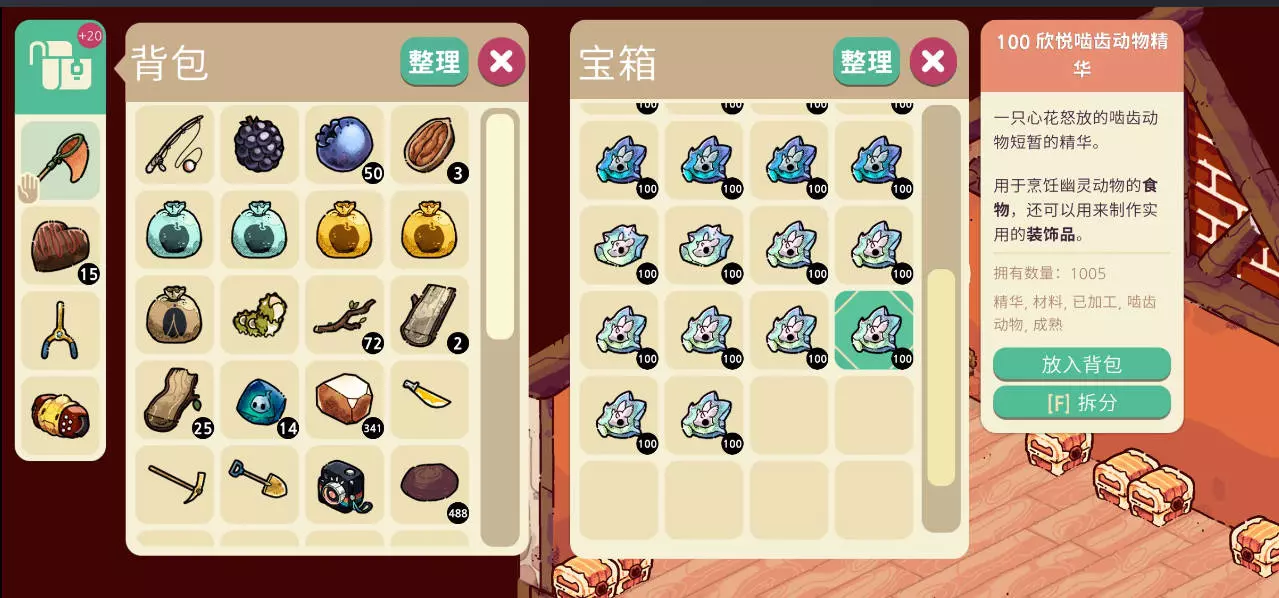Click the slingshot tool in sidebar
This screenshot has height=598, width=1279.
pyautogui.click(x=61, y=331)
